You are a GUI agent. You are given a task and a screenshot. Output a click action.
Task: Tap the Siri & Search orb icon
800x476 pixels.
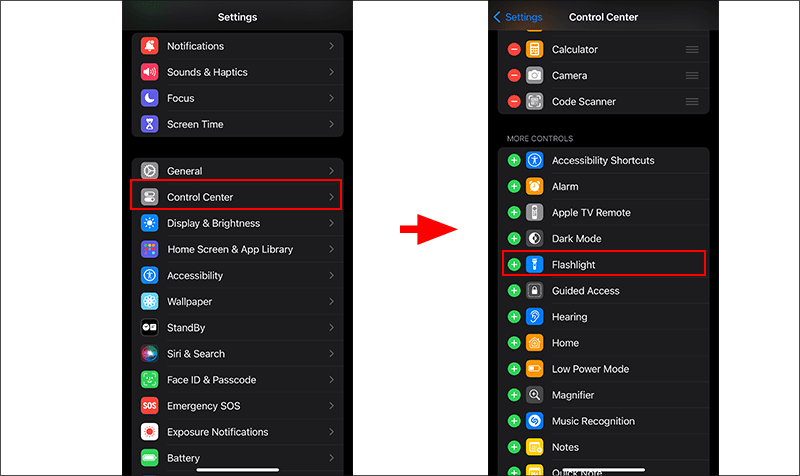(x=149, y=354)
